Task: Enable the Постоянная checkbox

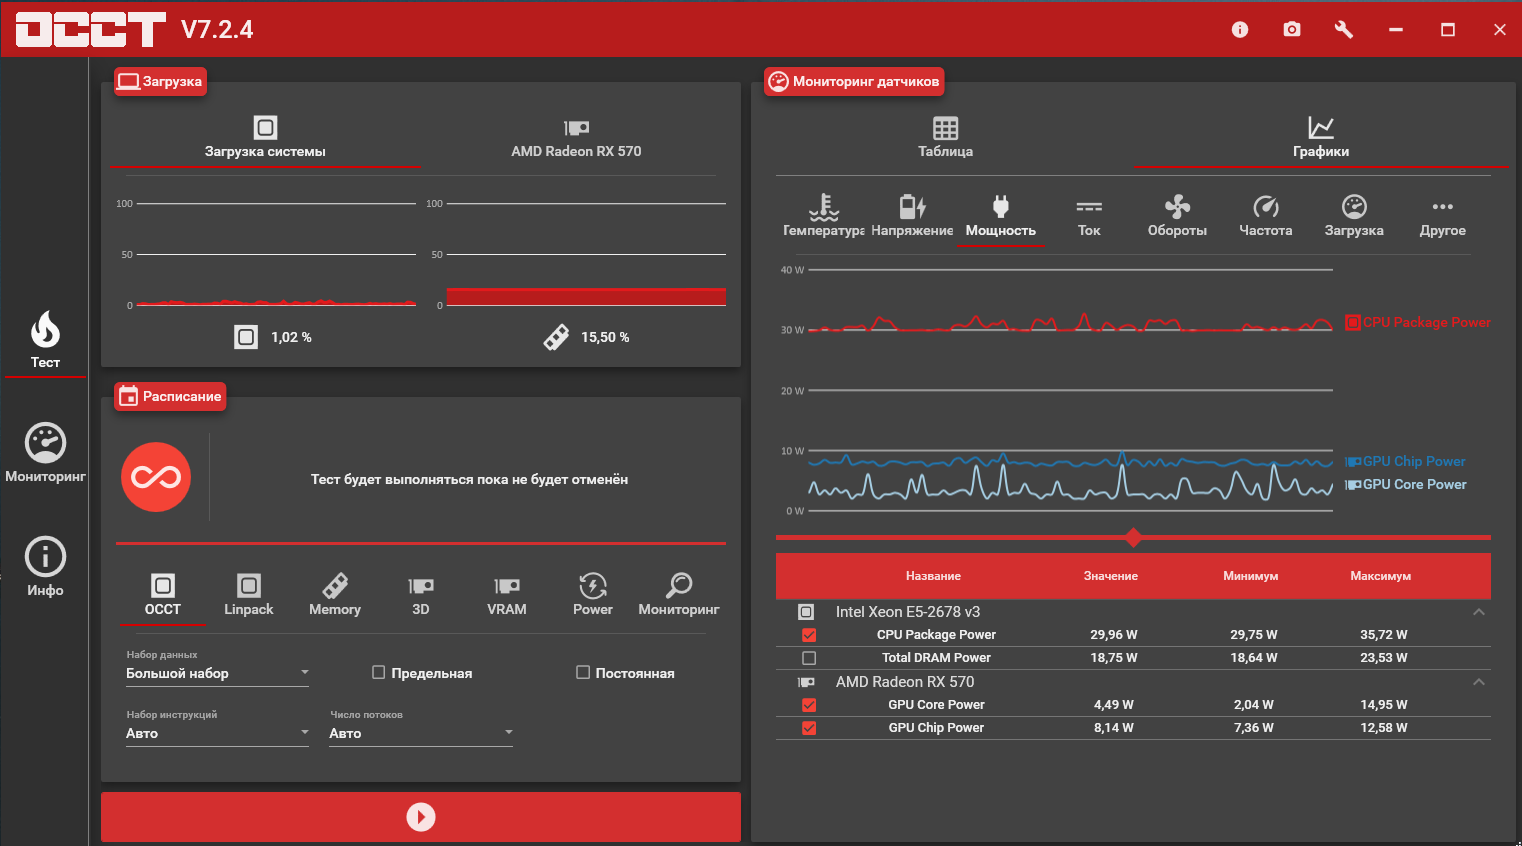Action: [583, 673]
